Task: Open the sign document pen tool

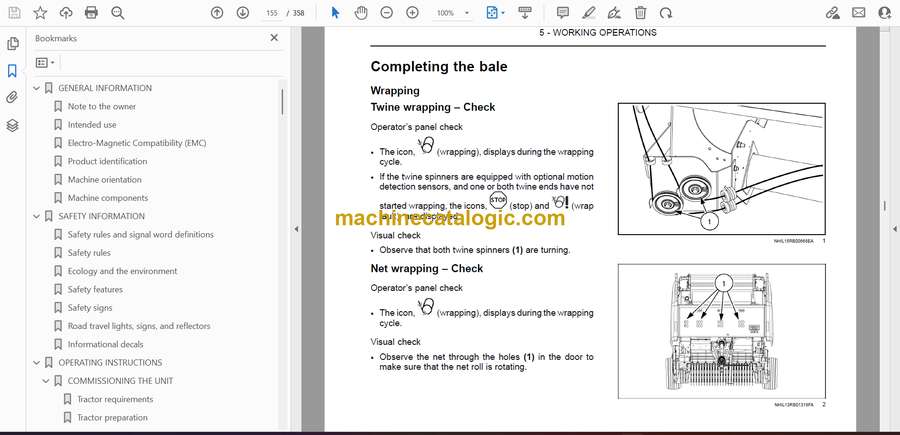Action: [x=614, y=13]
